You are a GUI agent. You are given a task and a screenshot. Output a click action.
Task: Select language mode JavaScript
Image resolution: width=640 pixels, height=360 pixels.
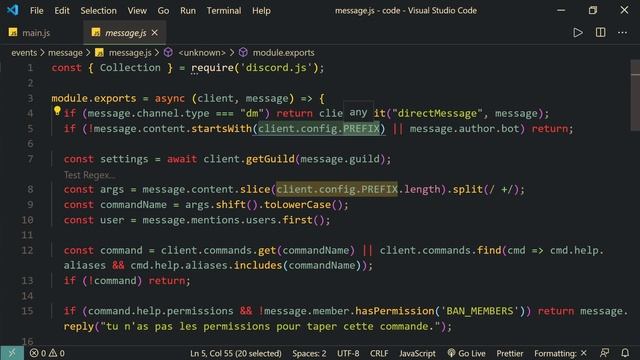(x=417, y=353)
